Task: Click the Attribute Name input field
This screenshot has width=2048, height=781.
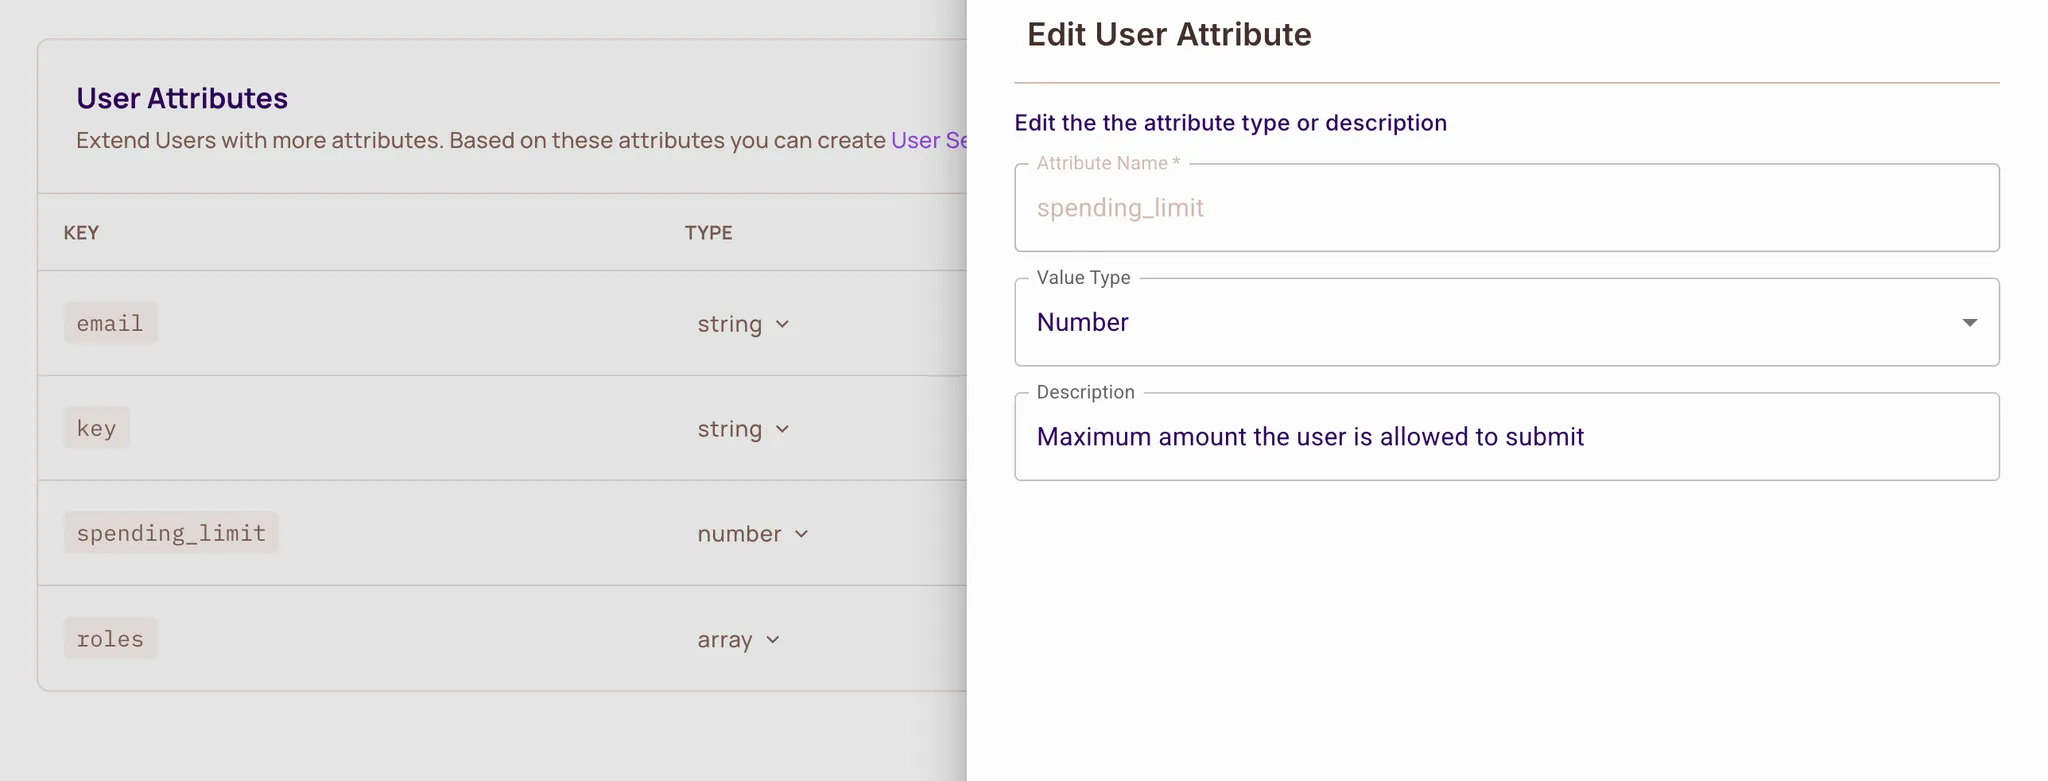Action: pyautogui.click(x=1505, y=208)
